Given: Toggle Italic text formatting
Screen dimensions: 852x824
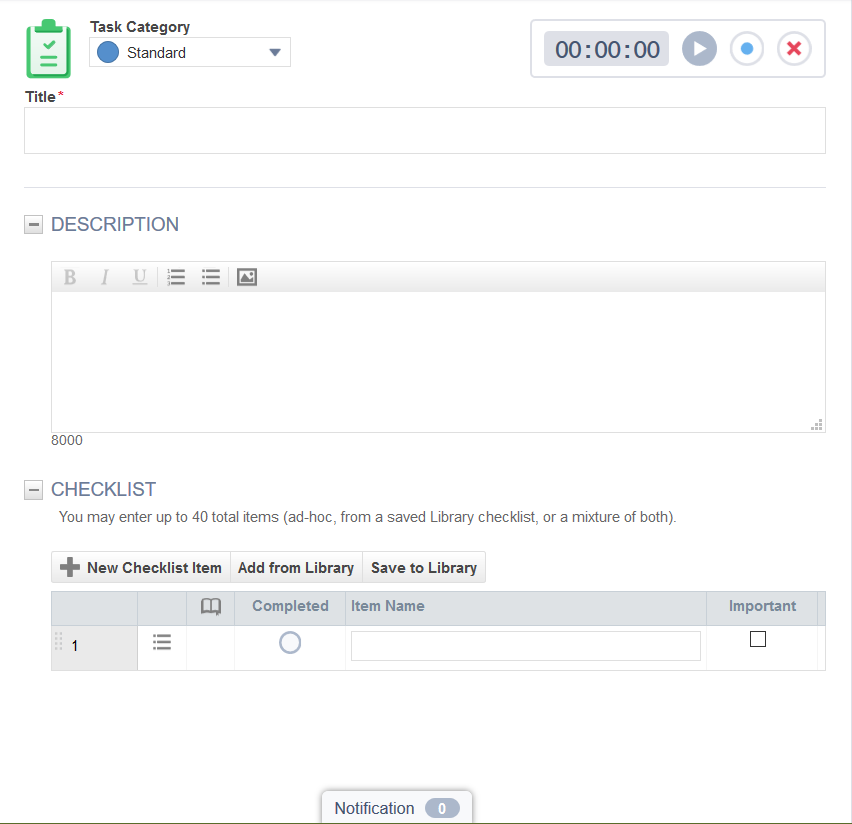Looking at the screenshot, I should (x=104, y=277).
